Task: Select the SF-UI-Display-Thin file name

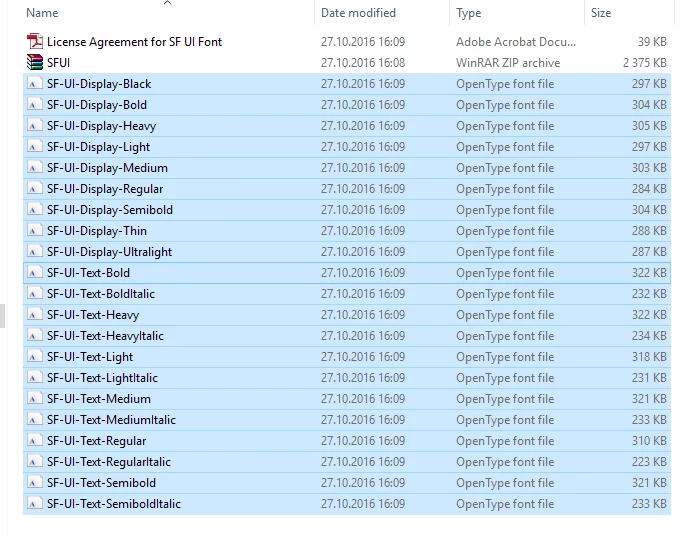Action: [97, 230]
